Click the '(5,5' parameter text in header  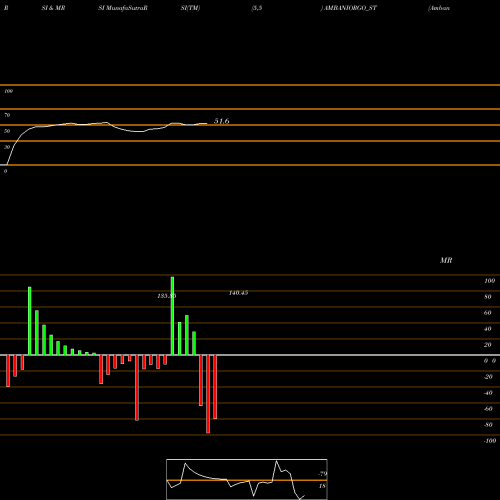pyautogui.click(x=257, y=8)
